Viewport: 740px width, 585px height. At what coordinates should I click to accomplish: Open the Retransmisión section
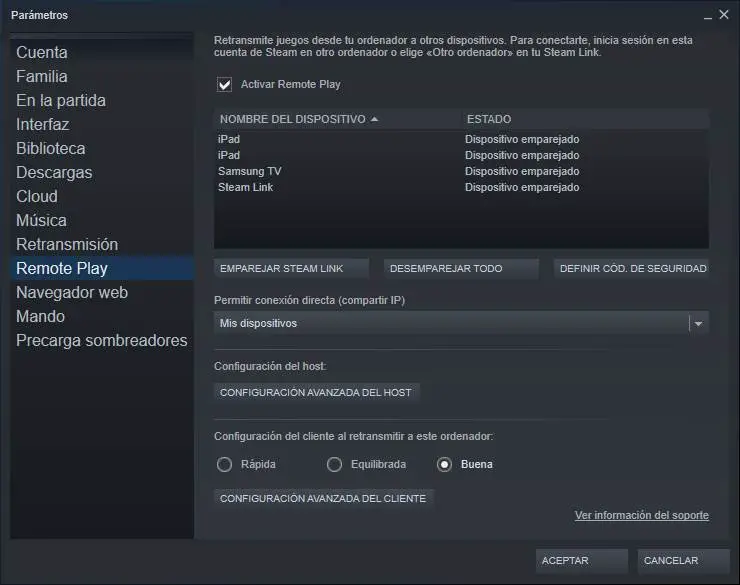click(x=102, y=244)
